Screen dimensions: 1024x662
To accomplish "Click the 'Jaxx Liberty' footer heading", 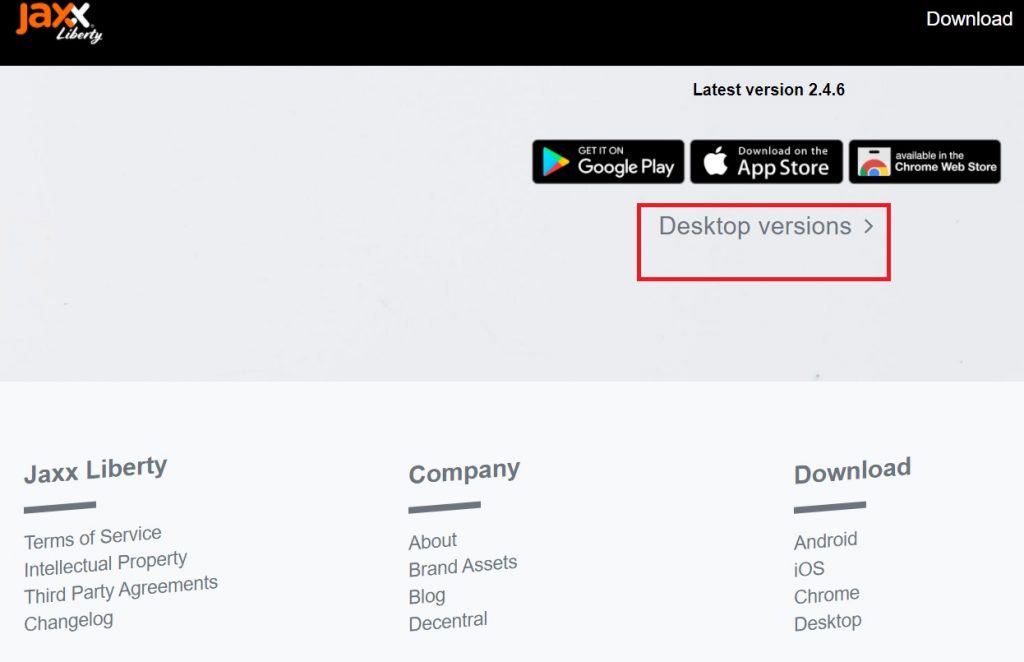I will 95,470.
